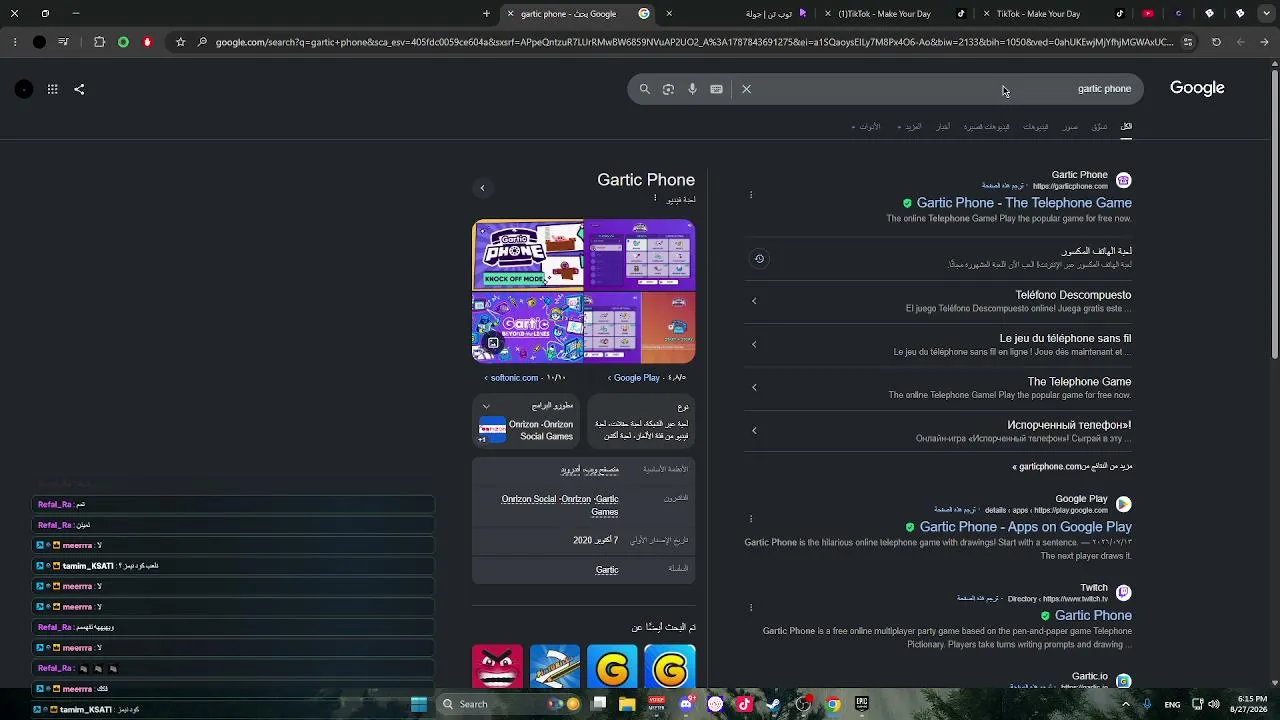This screenshot has width=1280, height=720.
Task: Click the Gartic Phone site favicon
Action: (1124, 180)
